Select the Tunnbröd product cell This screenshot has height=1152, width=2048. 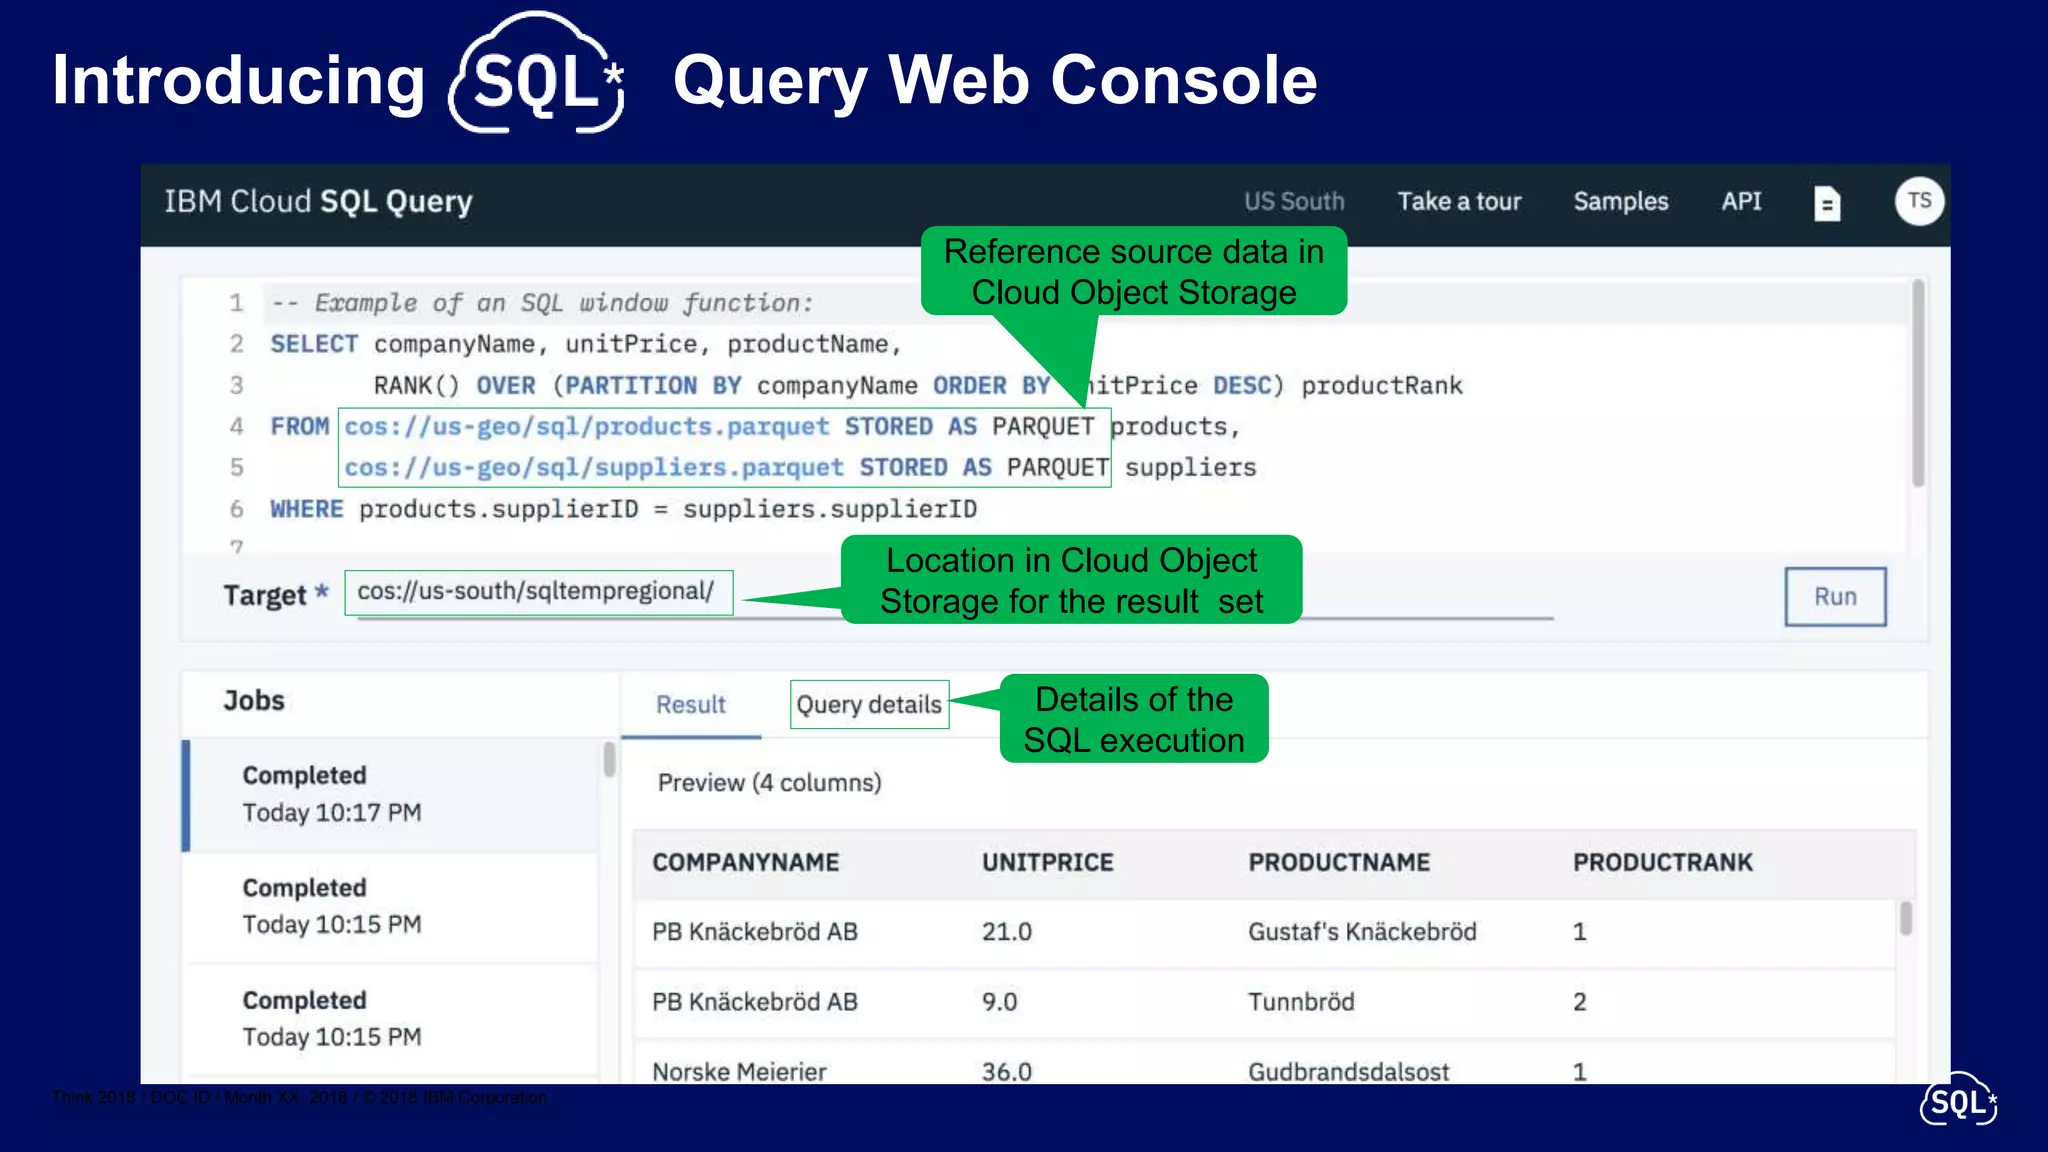1301,1002
